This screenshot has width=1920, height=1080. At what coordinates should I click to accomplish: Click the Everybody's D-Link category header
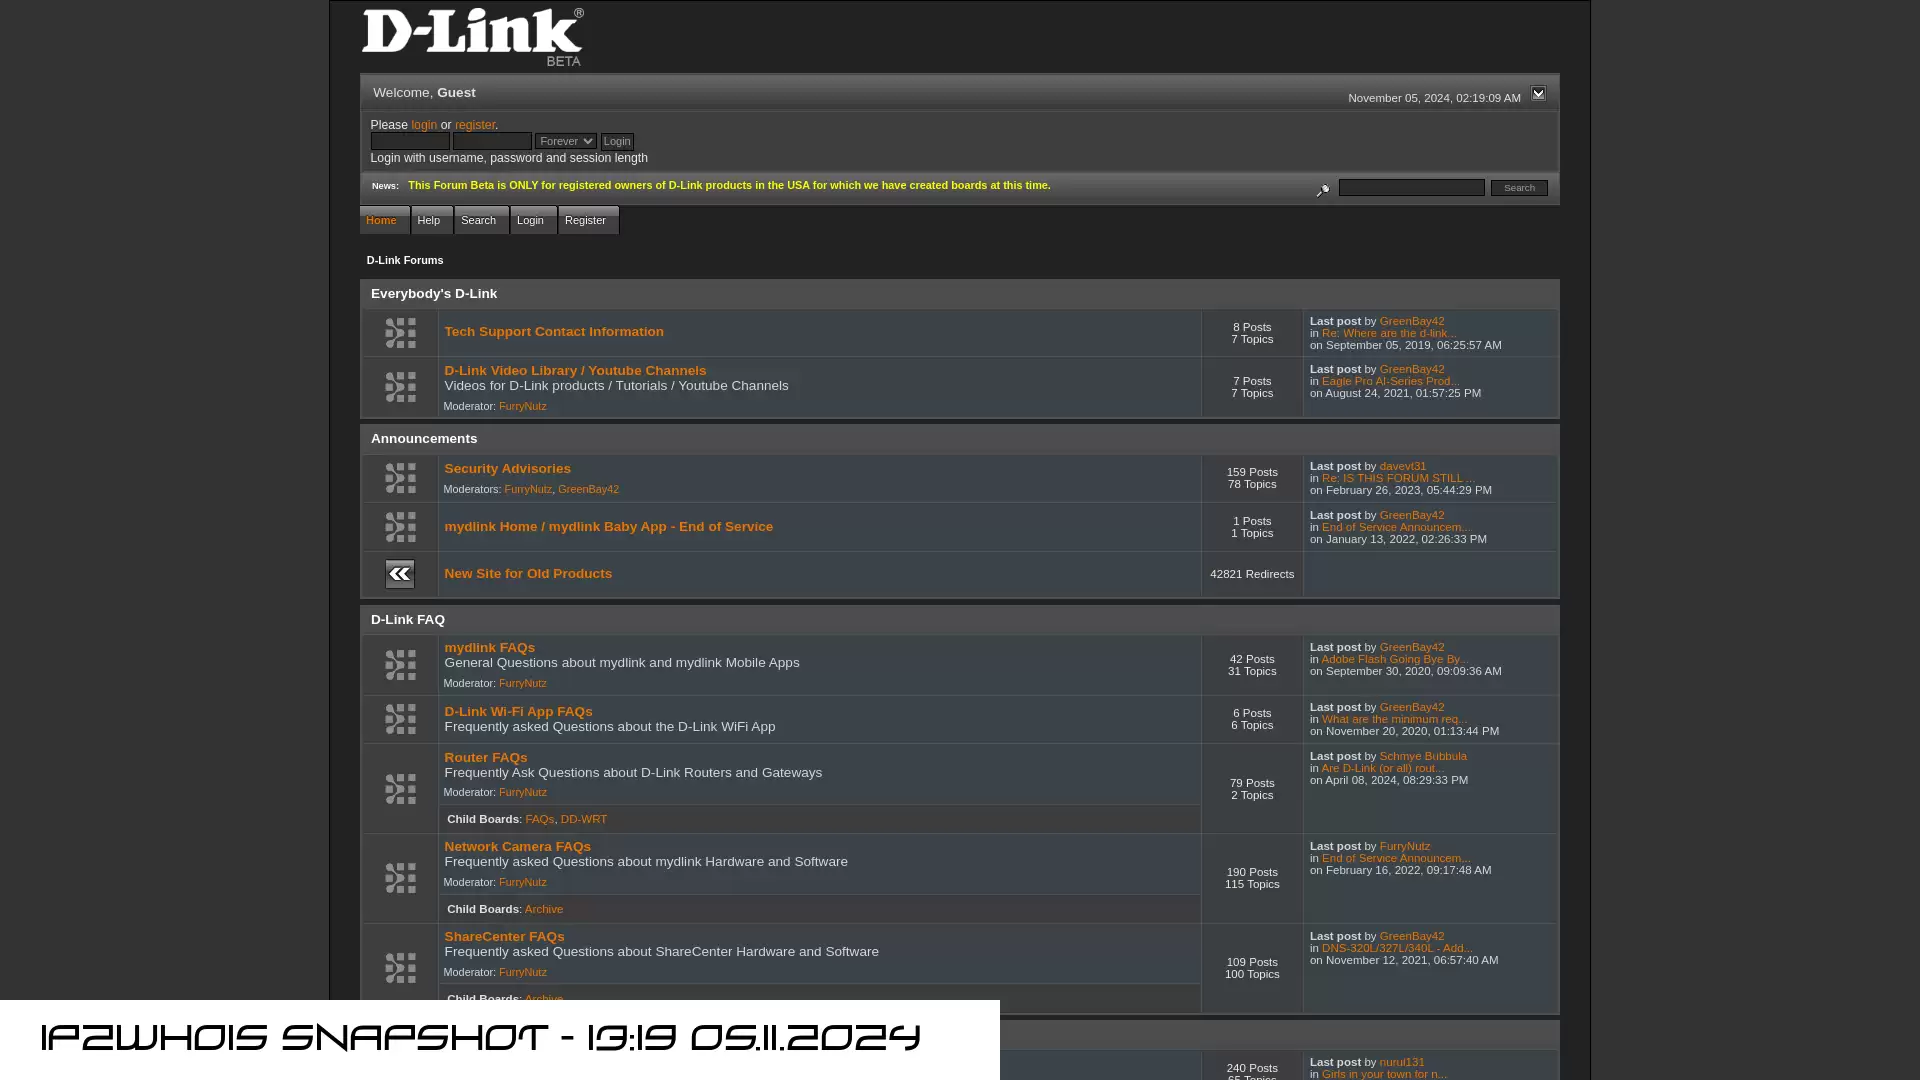434,294
